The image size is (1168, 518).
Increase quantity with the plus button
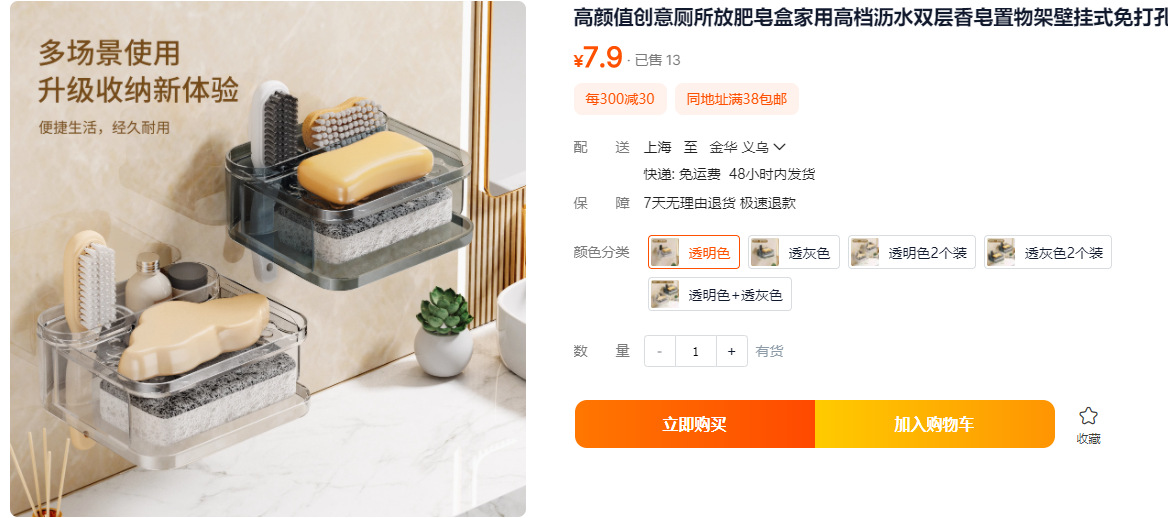tap(731, 351)
